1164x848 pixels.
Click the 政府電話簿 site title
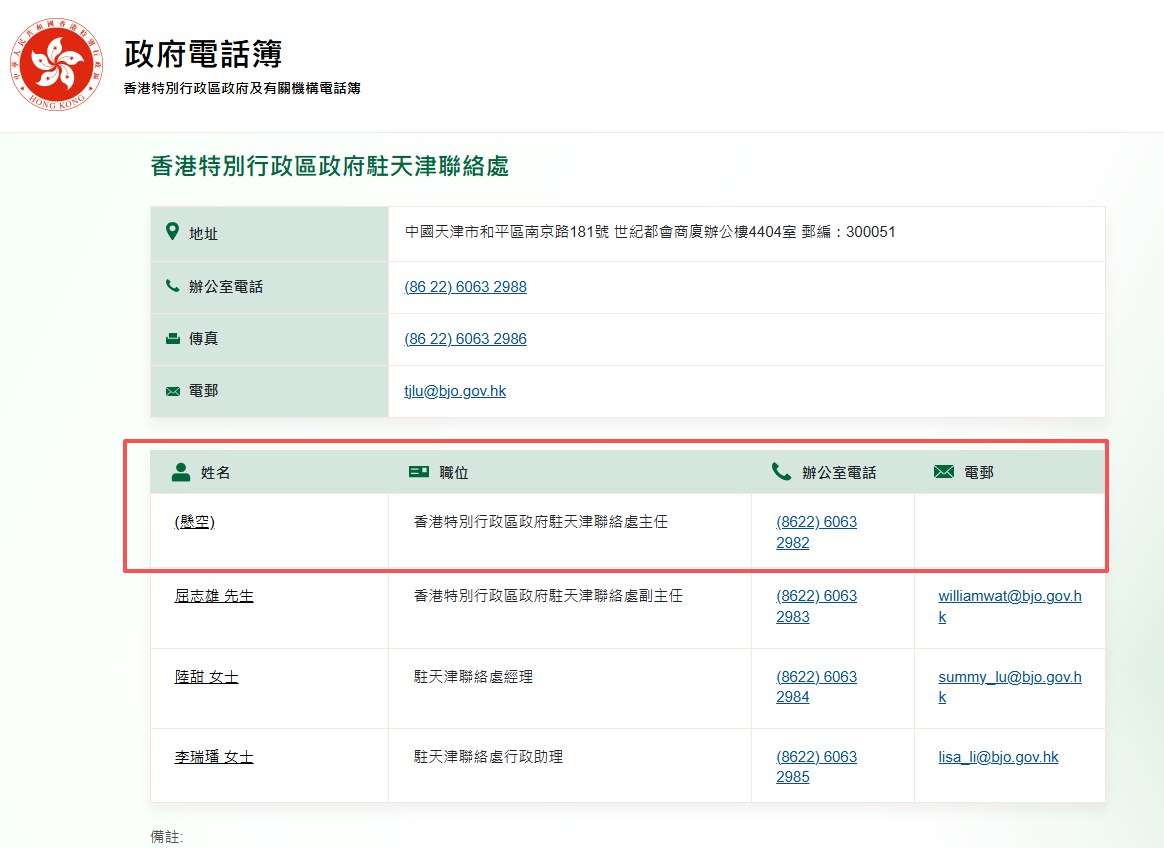tap(203, 53)
